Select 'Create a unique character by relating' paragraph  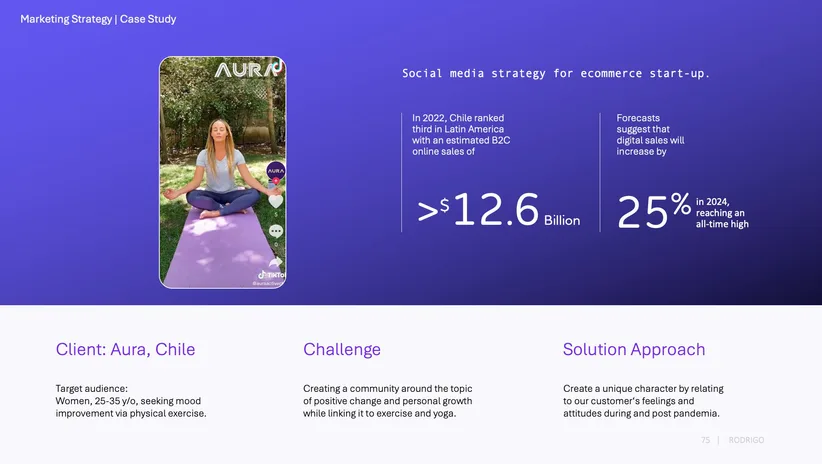643,401
